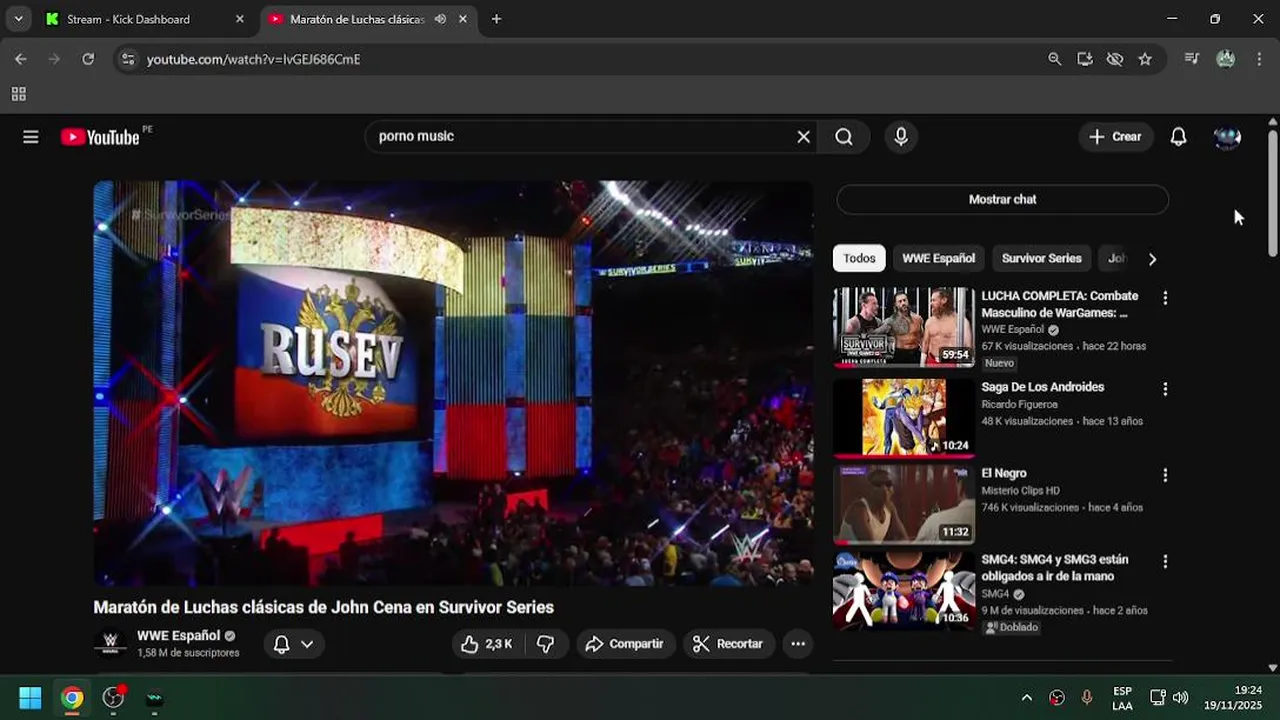Viewport: 1280px width, 720px height.
Task: Click Mostrar chat button
Action: point(1002,199)
